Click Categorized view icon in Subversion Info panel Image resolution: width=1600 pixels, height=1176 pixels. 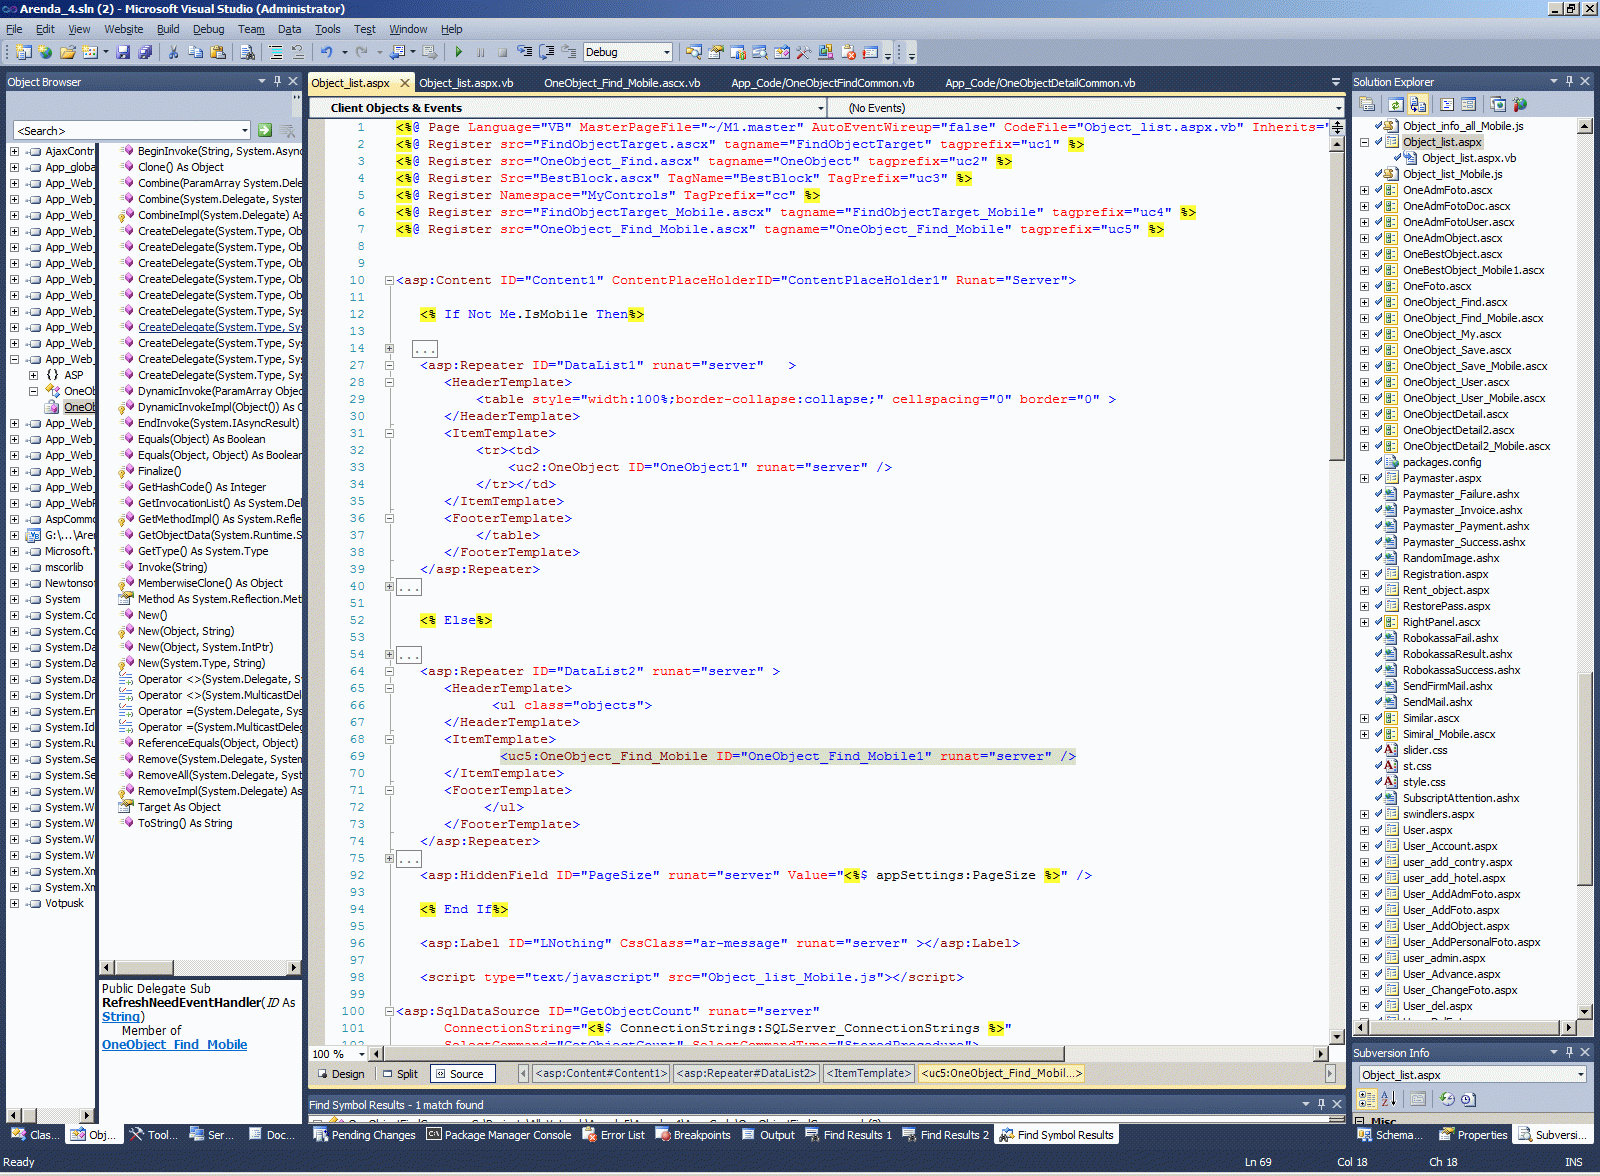click(1367, 1099)
